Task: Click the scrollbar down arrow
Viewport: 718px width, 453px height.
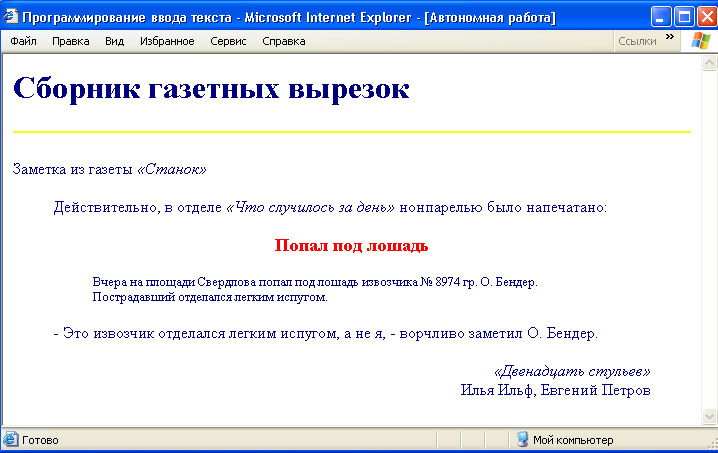Action: point(709,416)
